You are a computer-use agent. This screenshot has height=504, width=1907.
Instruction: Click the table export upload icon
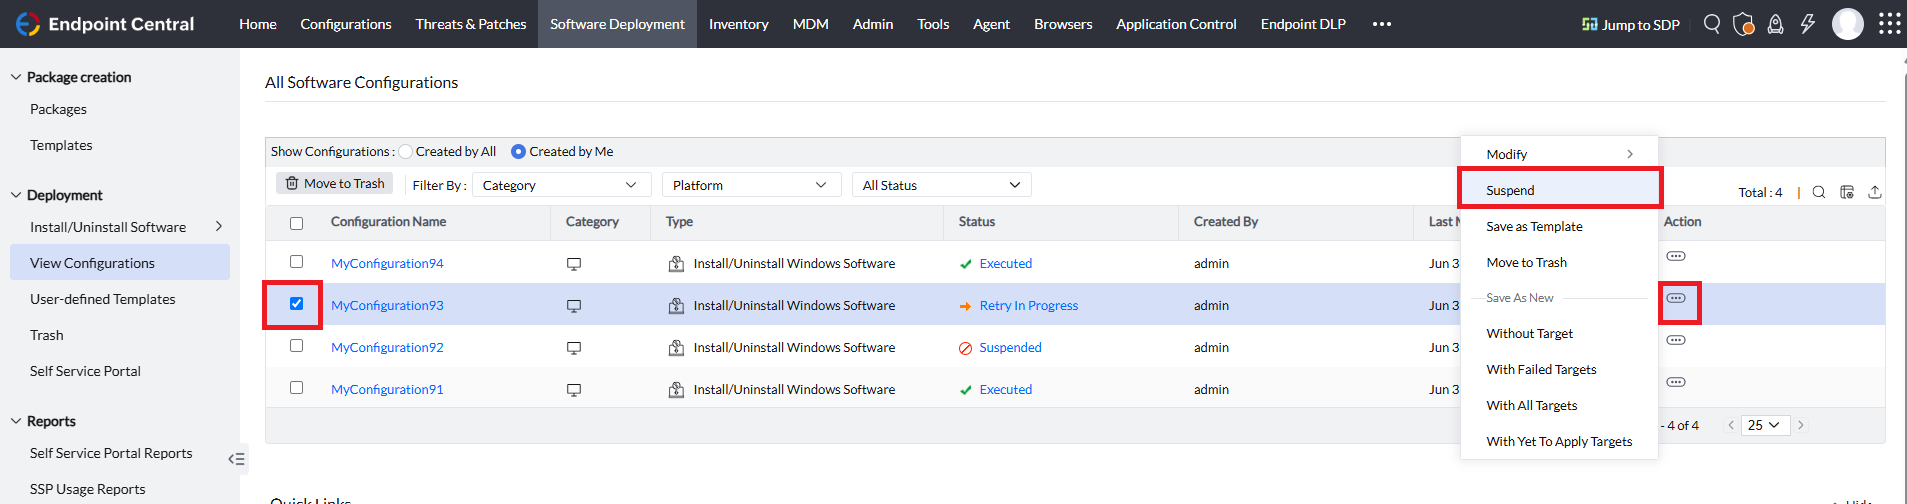pos(1874,192)
